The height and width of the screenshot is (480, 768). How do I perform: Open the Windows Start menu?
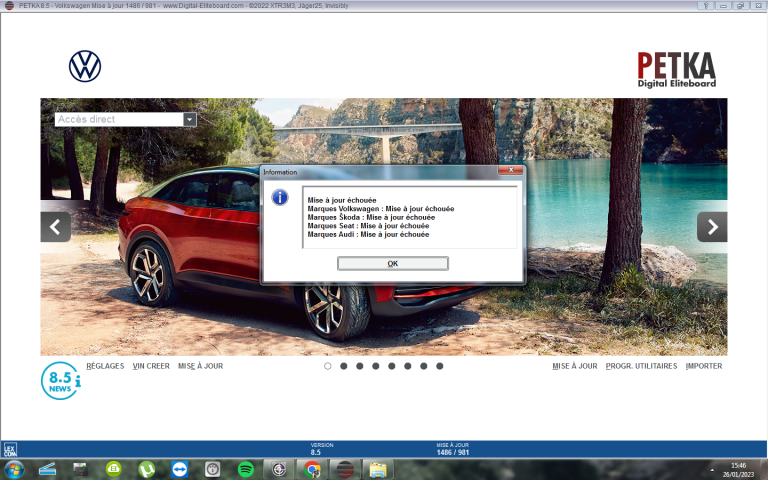(14, 469)
